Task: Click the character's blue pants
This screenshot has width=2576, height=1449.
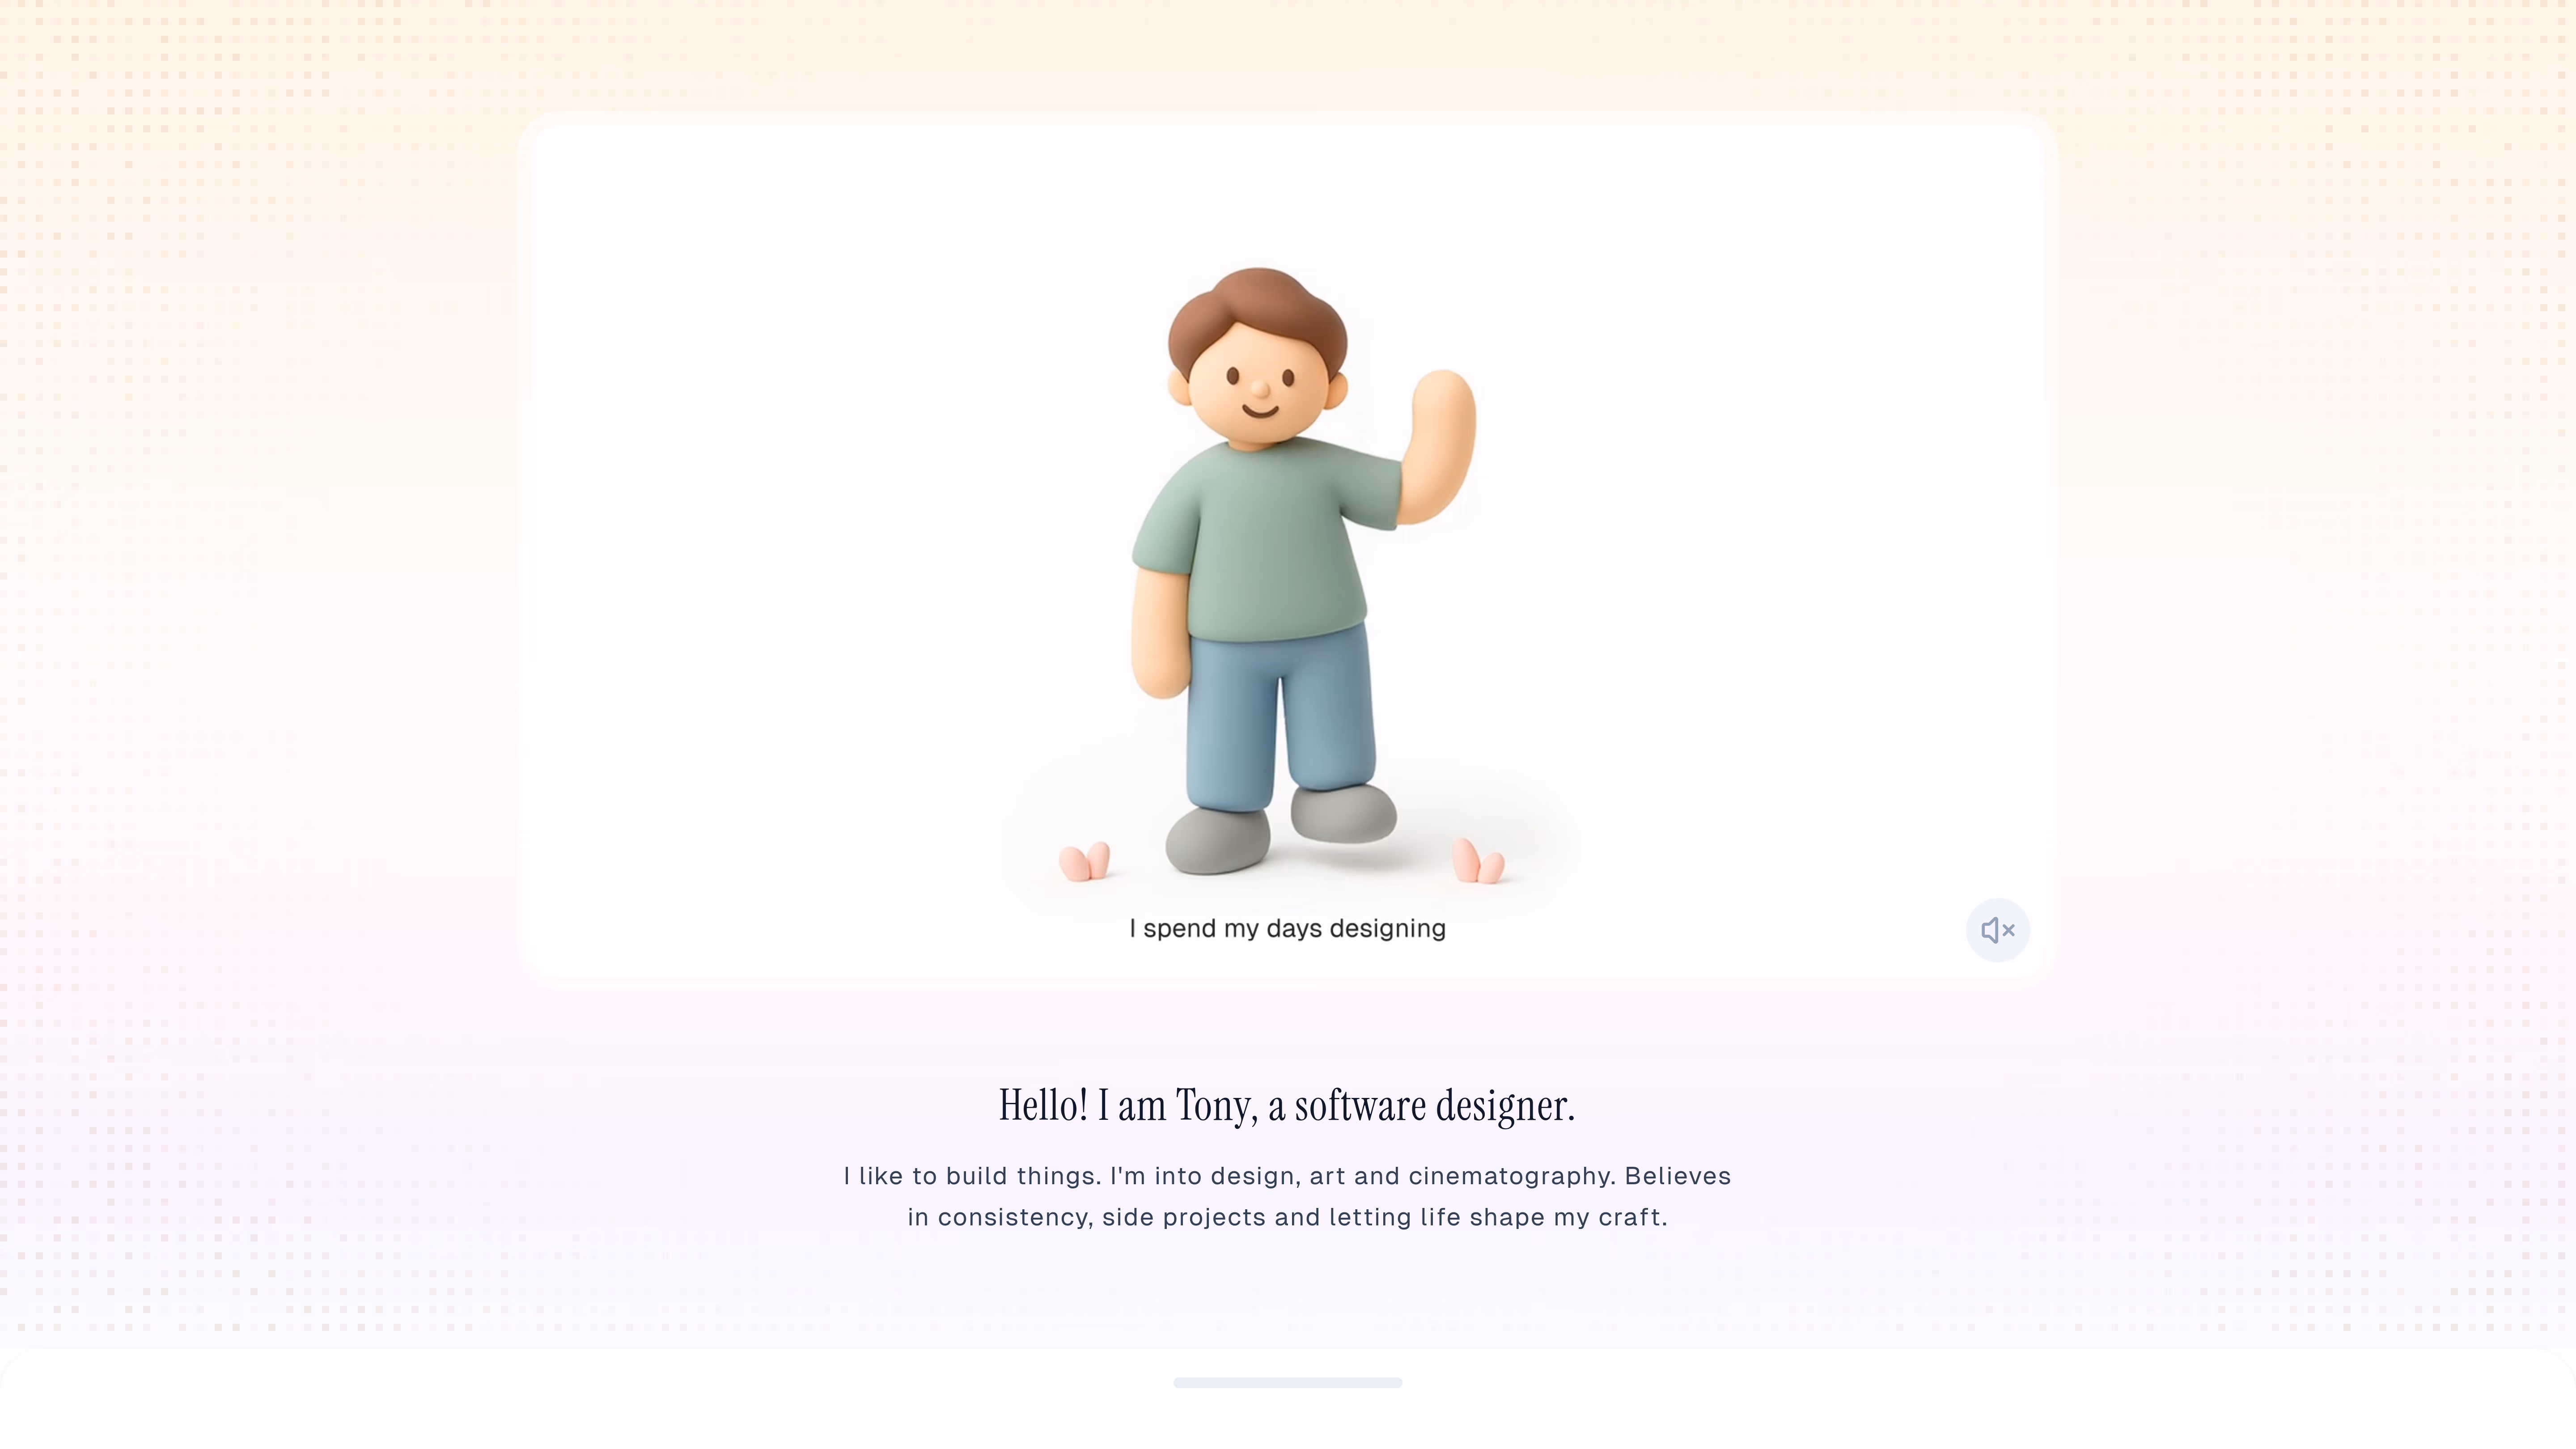Action: (x=1280, y=715)
